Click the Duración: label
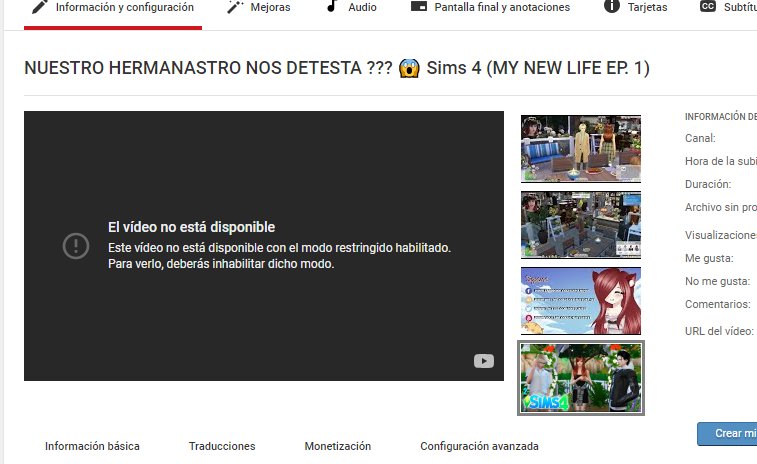The image size is (757, 464). tap(708, 184)
